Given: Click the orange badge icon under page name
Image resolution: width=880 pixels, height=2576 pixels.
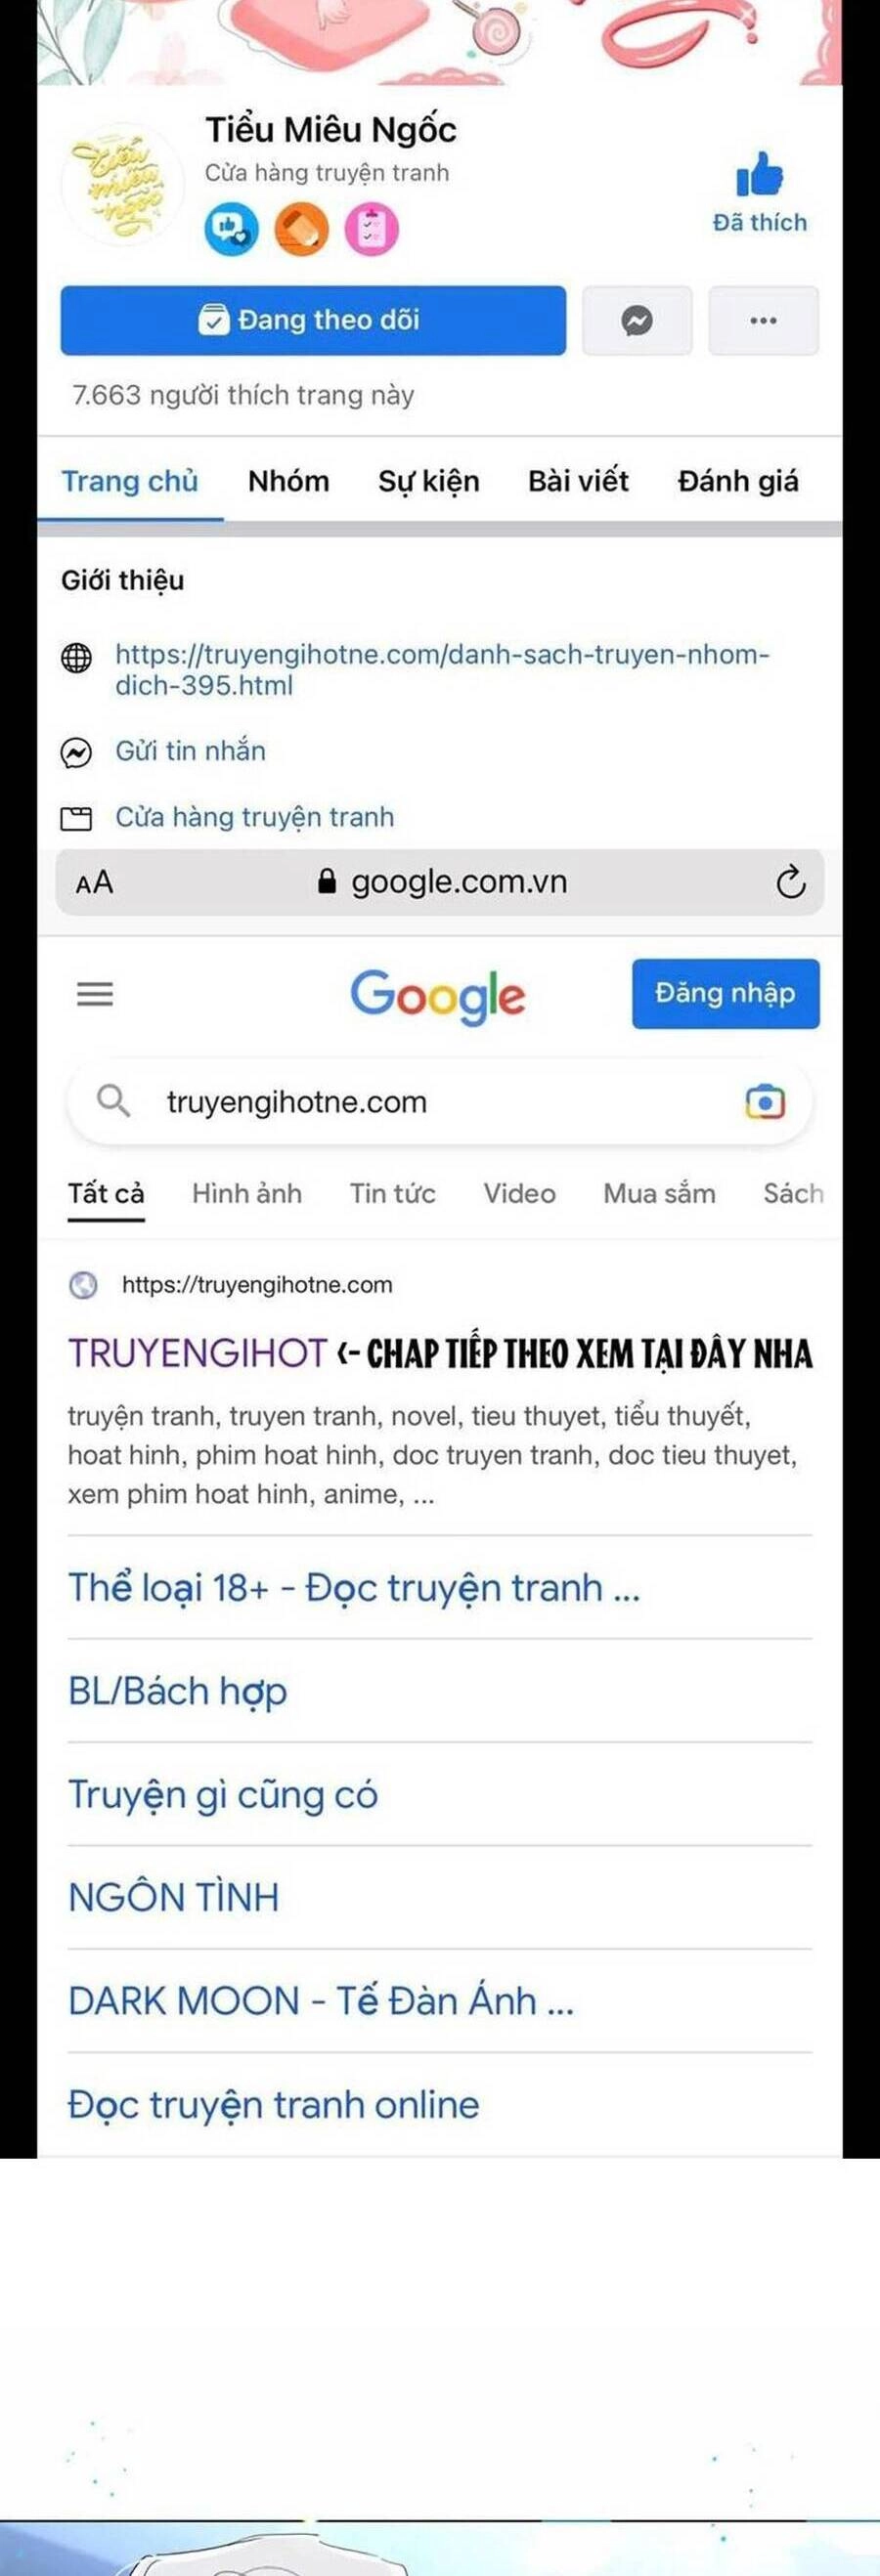Looking at the screenshot, I should [x=301, y=229].
